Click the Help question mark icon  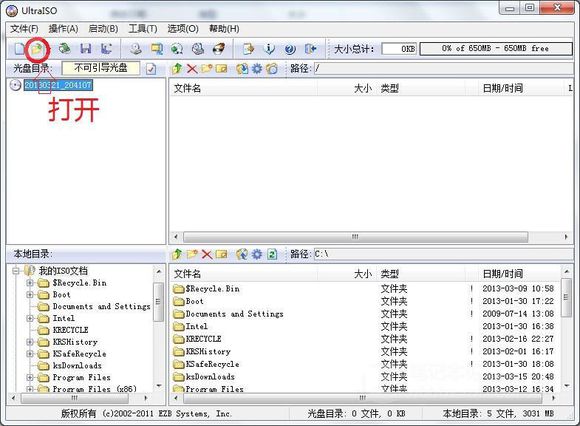(290, 49)
